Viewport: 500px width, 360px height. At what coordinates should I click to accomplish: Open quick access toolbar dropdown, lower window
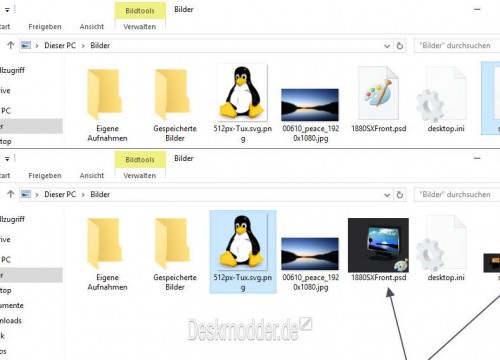7,159
